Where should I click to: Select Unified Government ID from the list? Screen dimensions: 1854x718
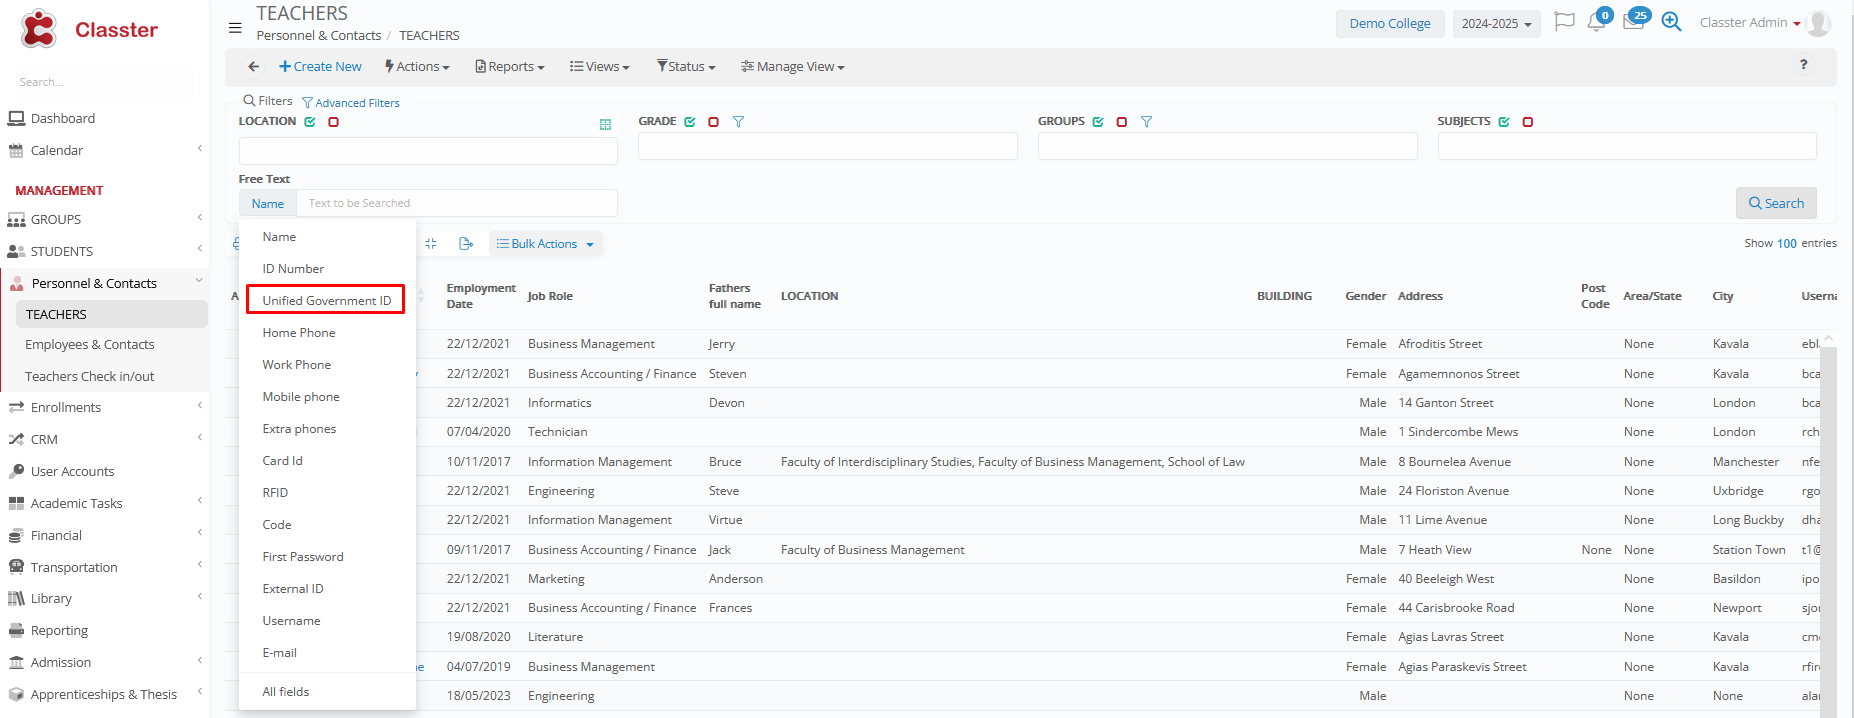[x=326, y=301]
